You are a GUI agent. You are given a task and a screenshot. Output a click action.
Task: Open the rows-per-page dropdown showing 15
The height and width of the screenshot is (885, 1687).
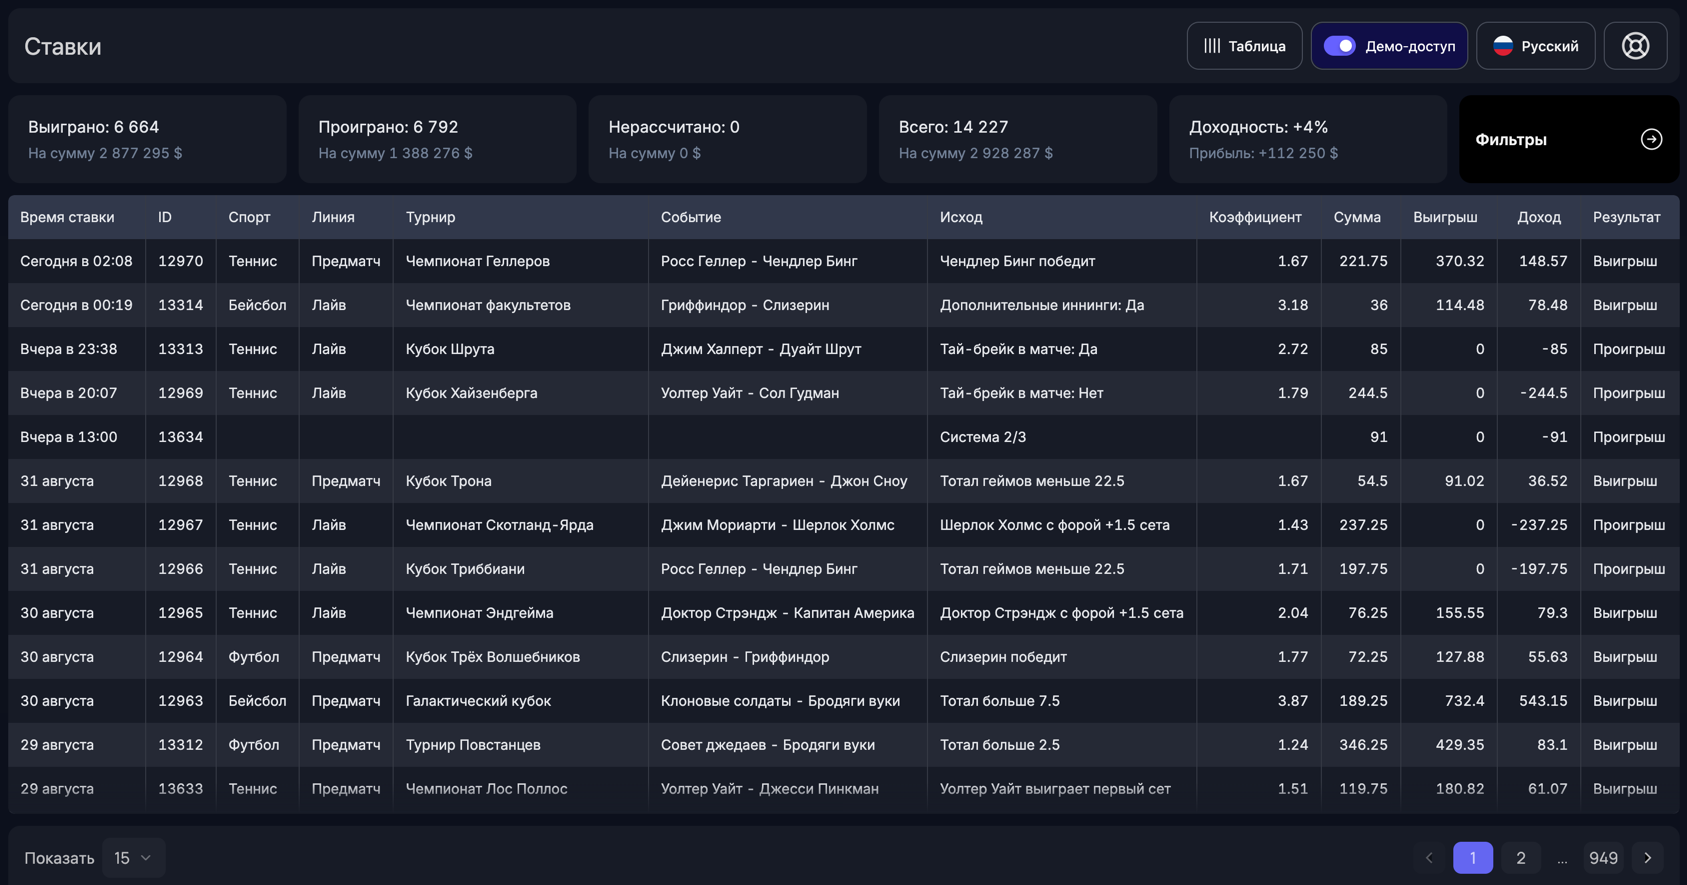pos(133,858)
